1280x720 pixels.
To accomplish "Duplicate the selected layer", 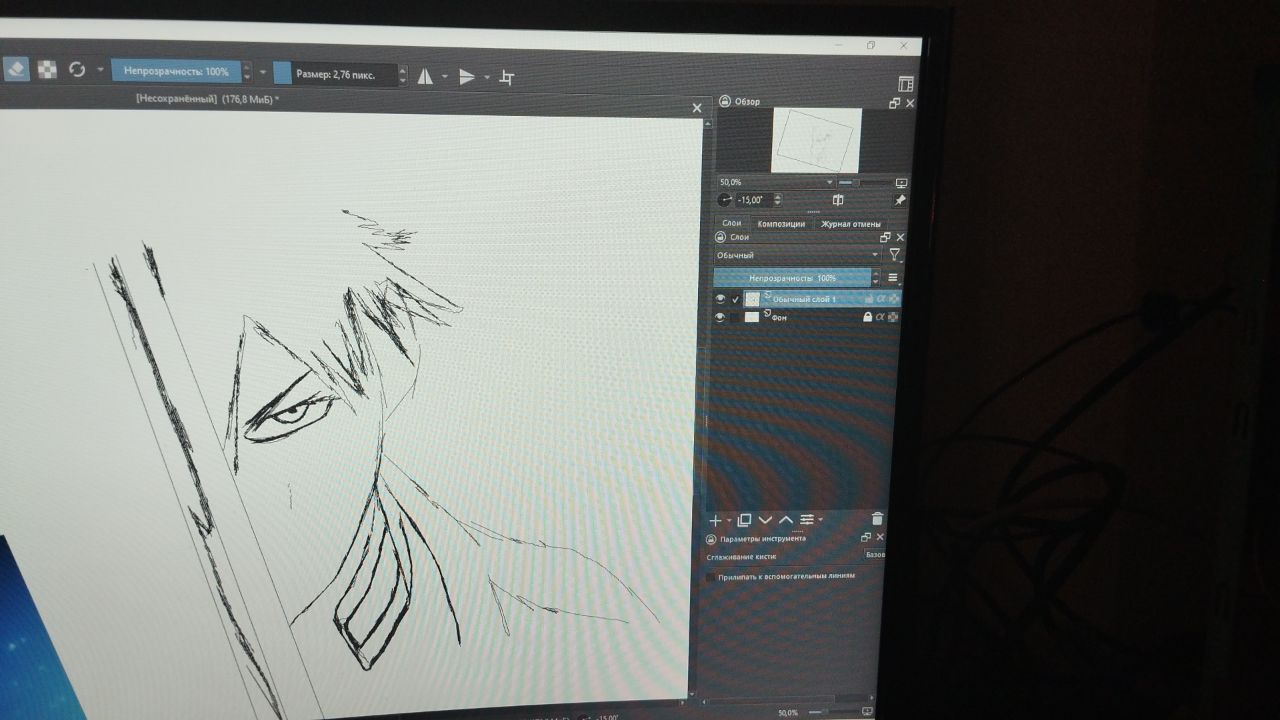I will pos(744,520).
